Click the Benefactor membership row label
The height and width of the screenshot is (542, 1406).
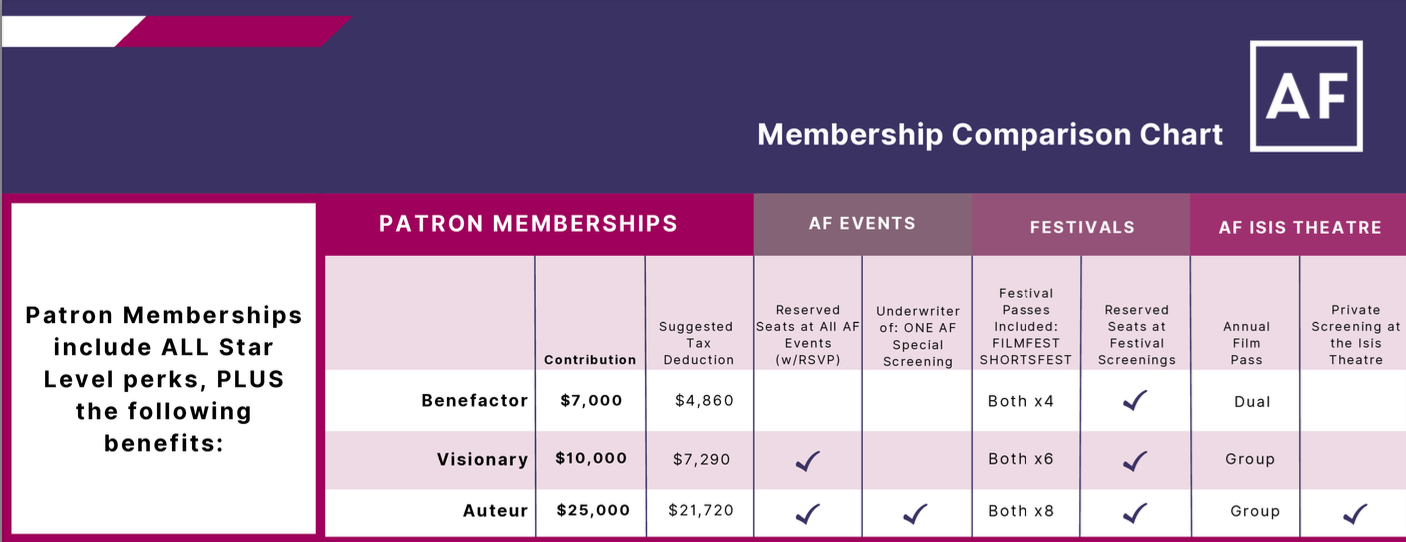point(474,401)
